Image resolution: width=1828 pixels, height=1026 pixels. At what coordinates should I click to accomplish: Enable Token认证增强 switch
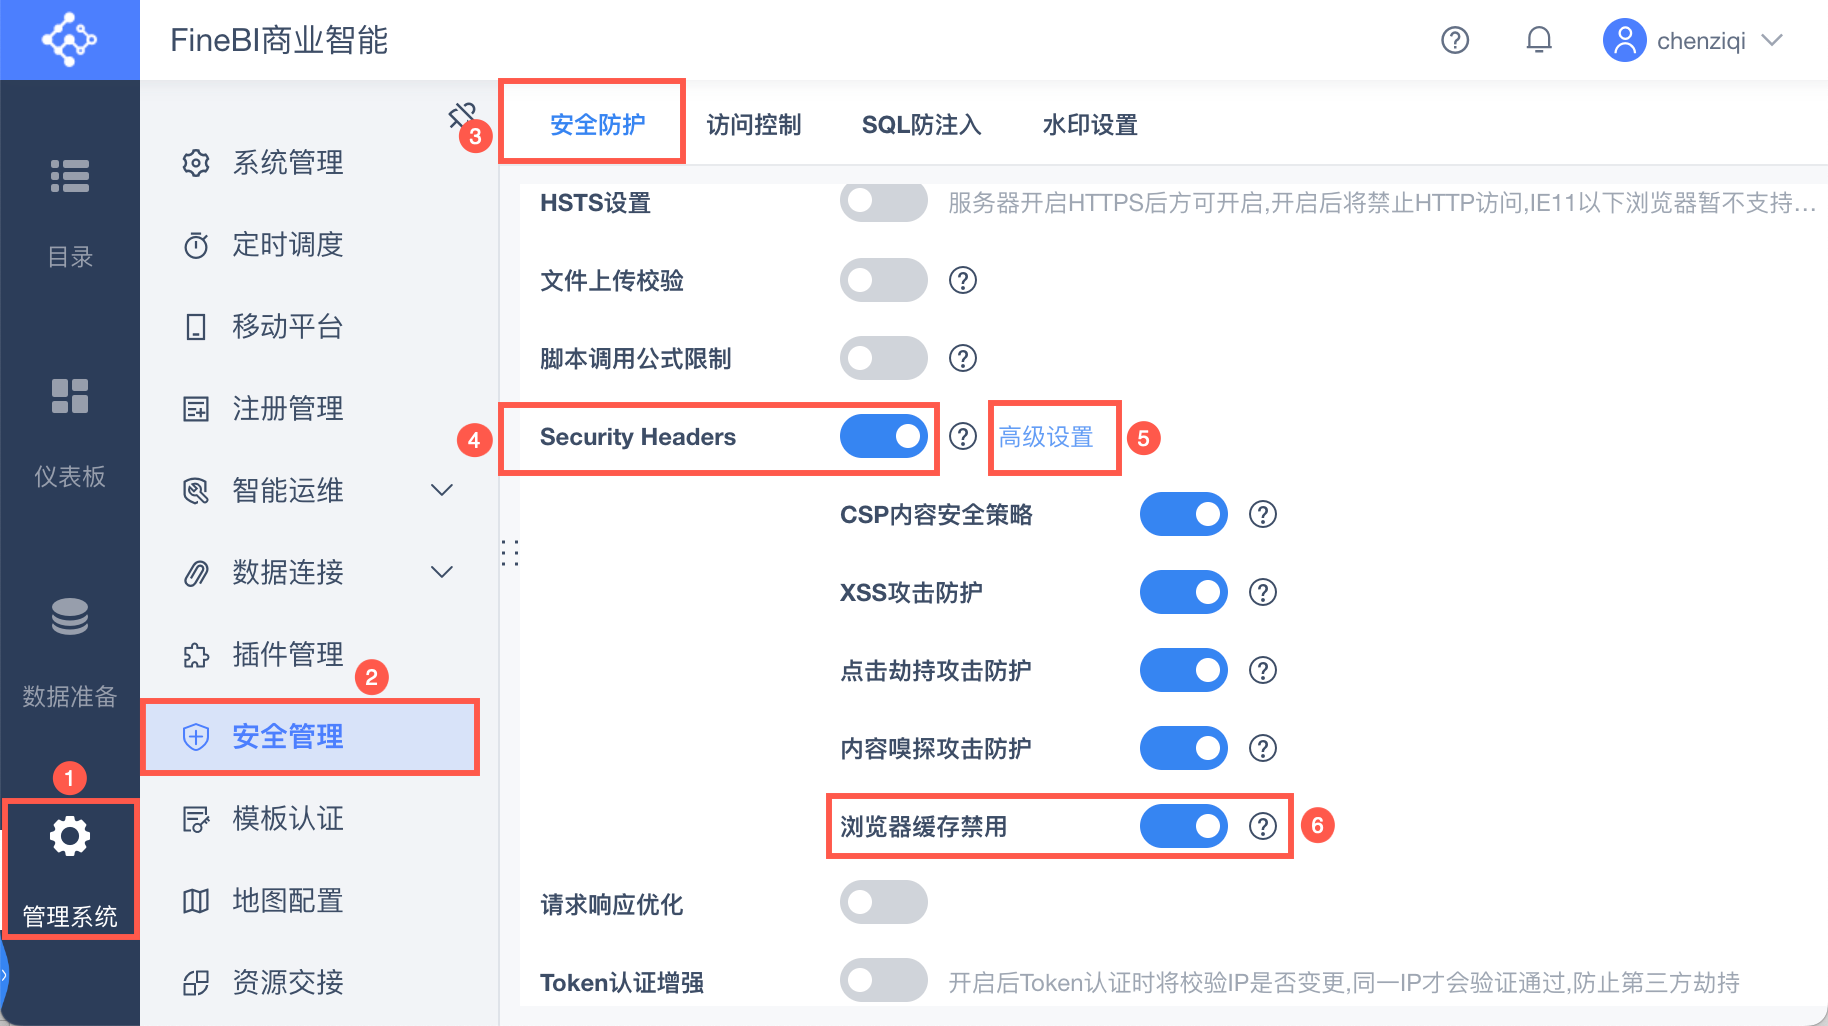[x=883, y=982]
